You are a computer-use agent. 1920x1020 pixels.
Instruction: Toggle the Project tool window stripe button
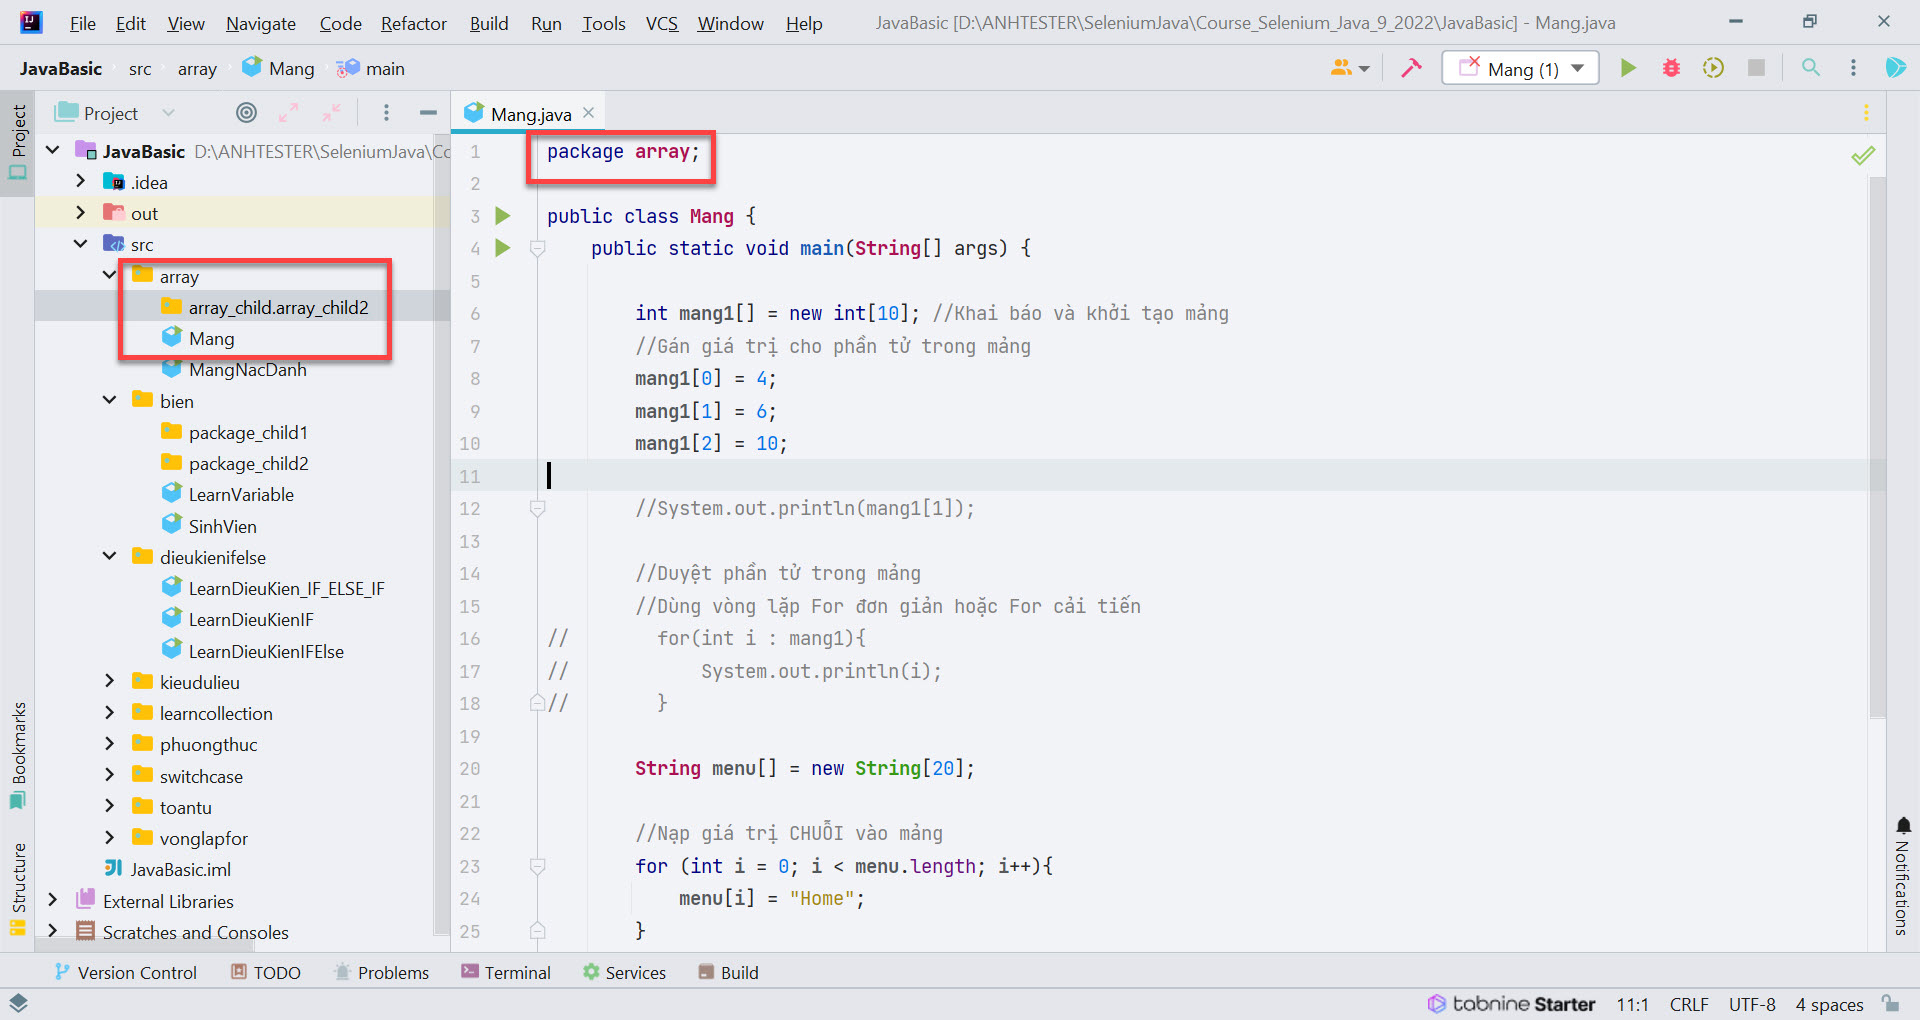(x=18, y=143)
